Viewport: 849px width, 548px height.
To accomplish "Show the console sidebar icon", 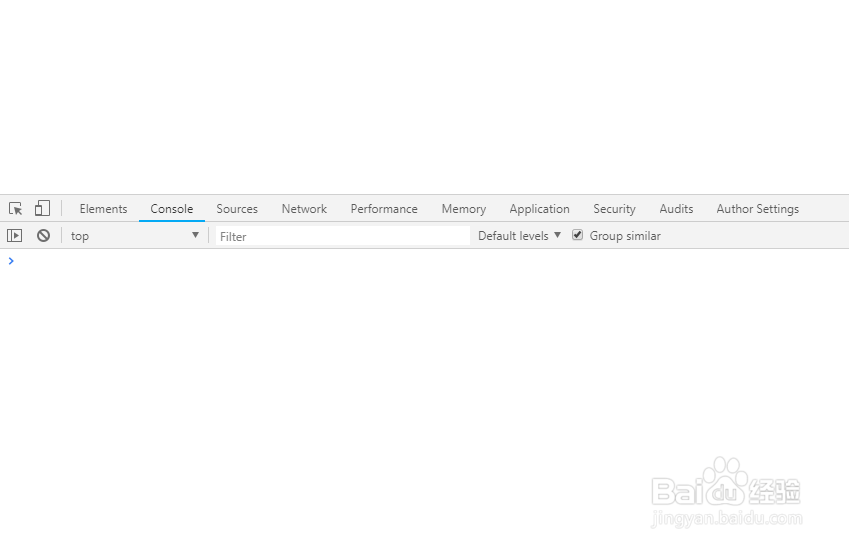I will pos(15,236).
